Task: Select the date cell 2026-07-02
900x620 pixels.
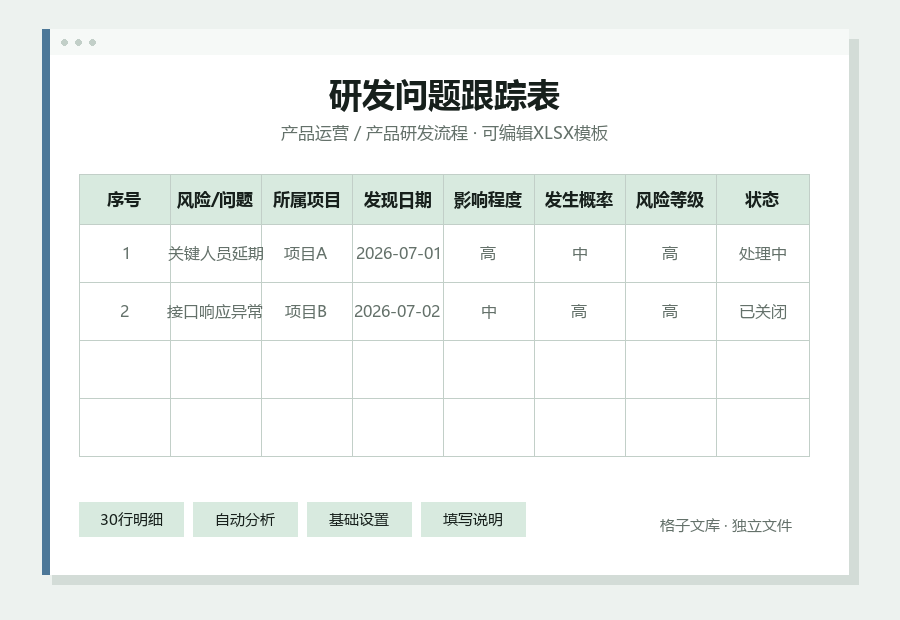Action: (x=398, y=312)
